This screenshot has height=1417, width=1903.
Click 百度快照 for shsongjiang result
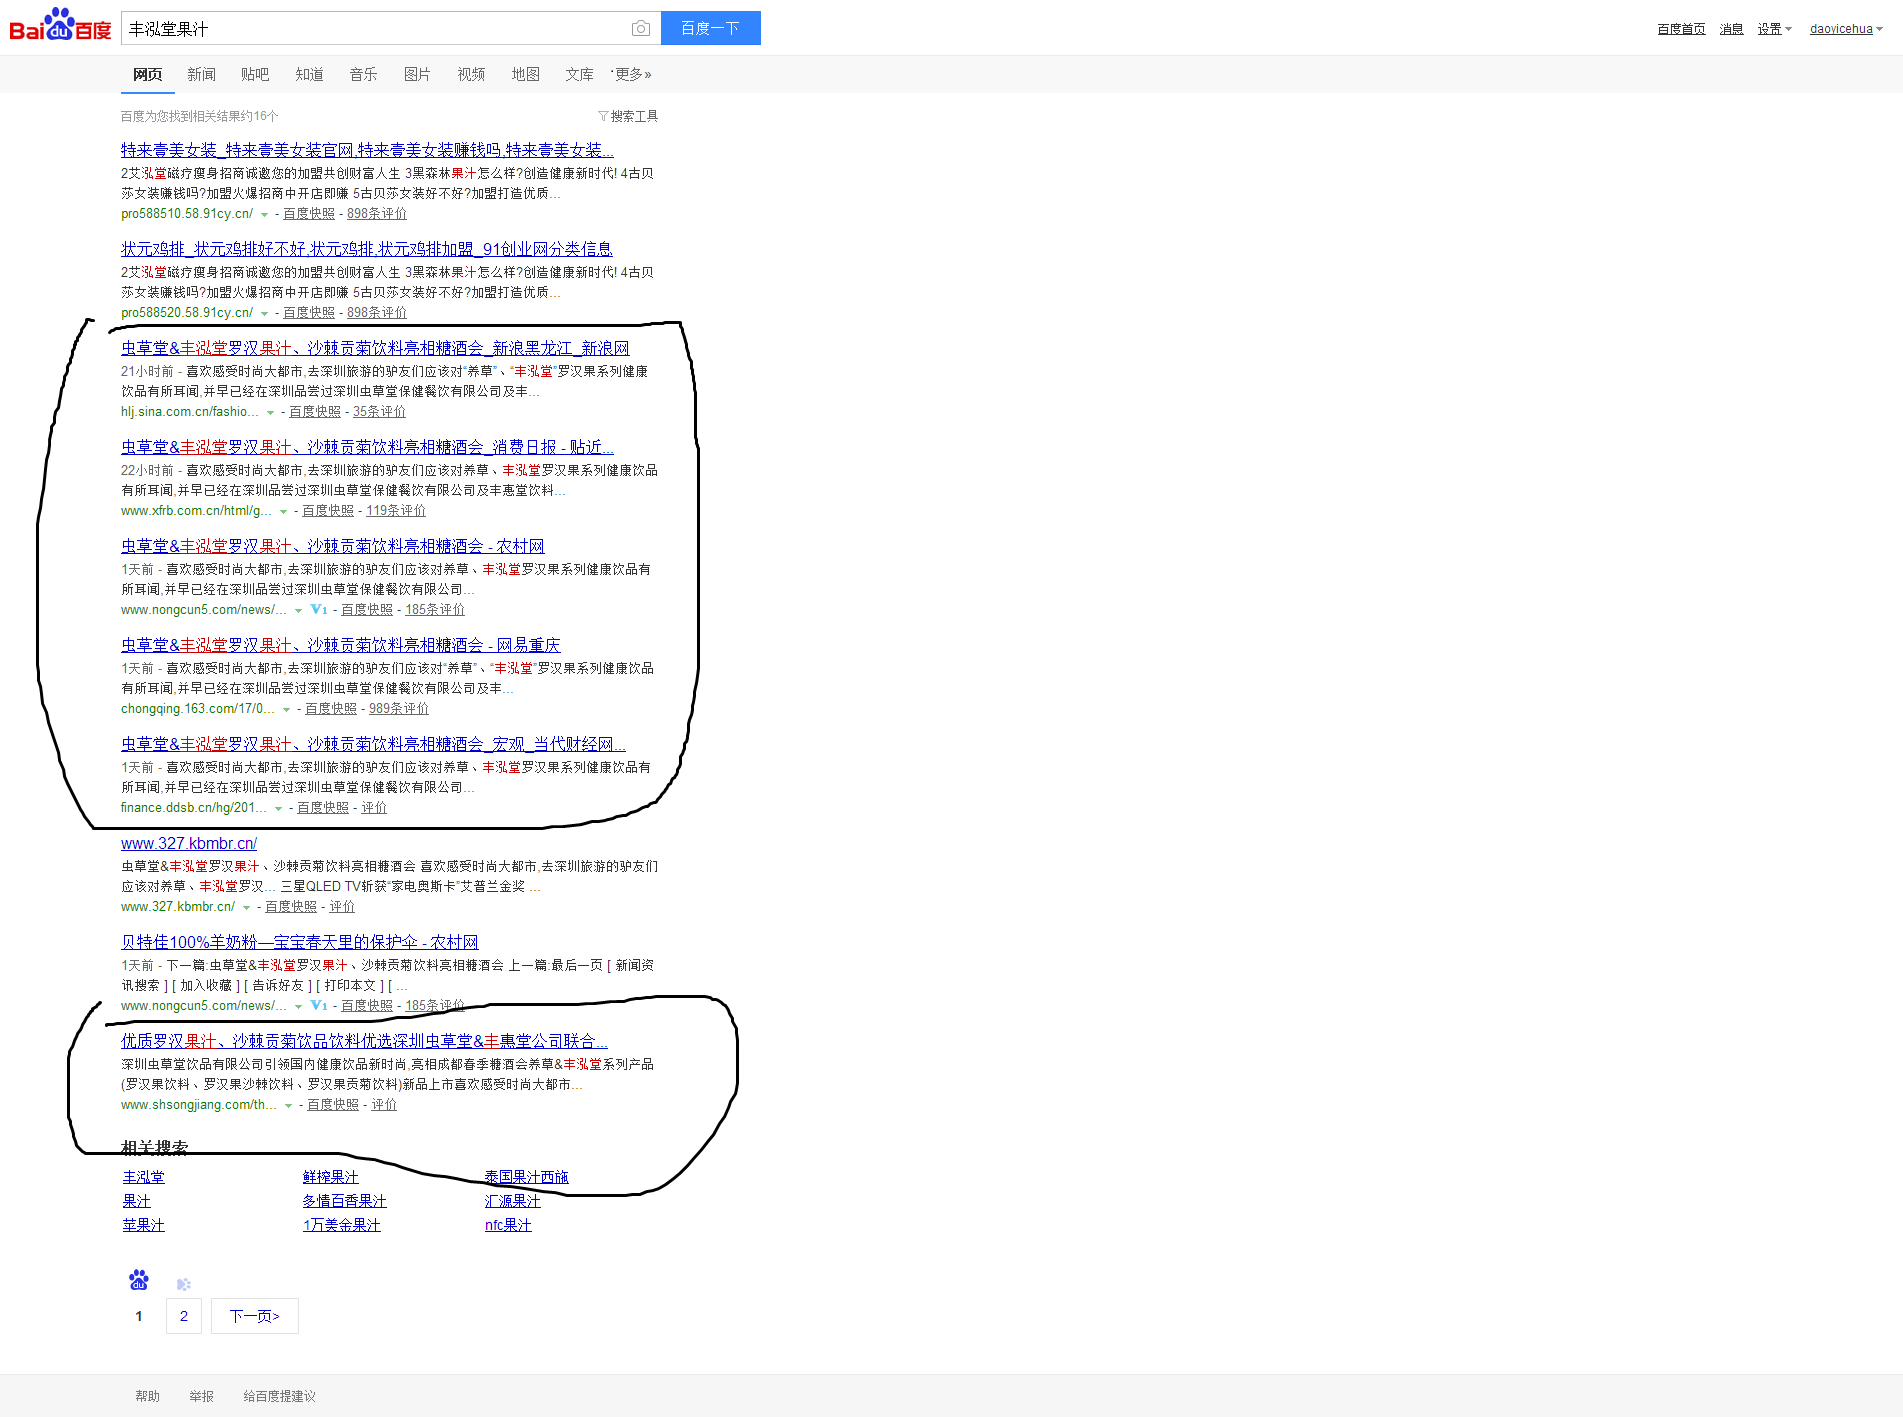point(333,1105)
